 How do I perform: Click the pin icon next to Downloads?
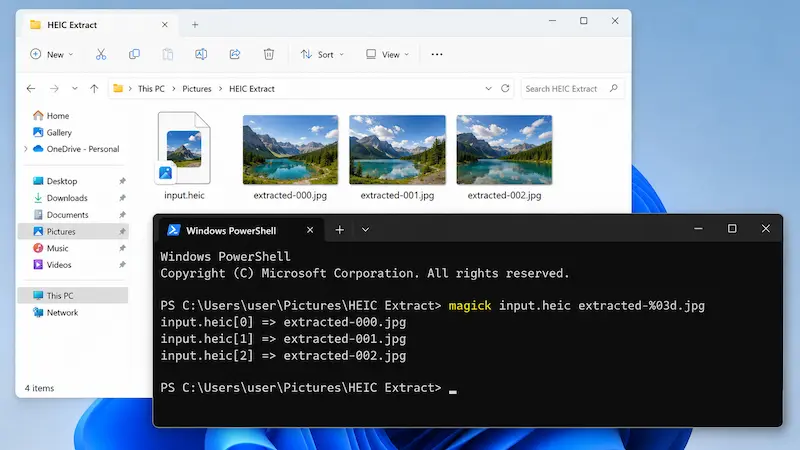pyautogui.click(x=122, y=198)
